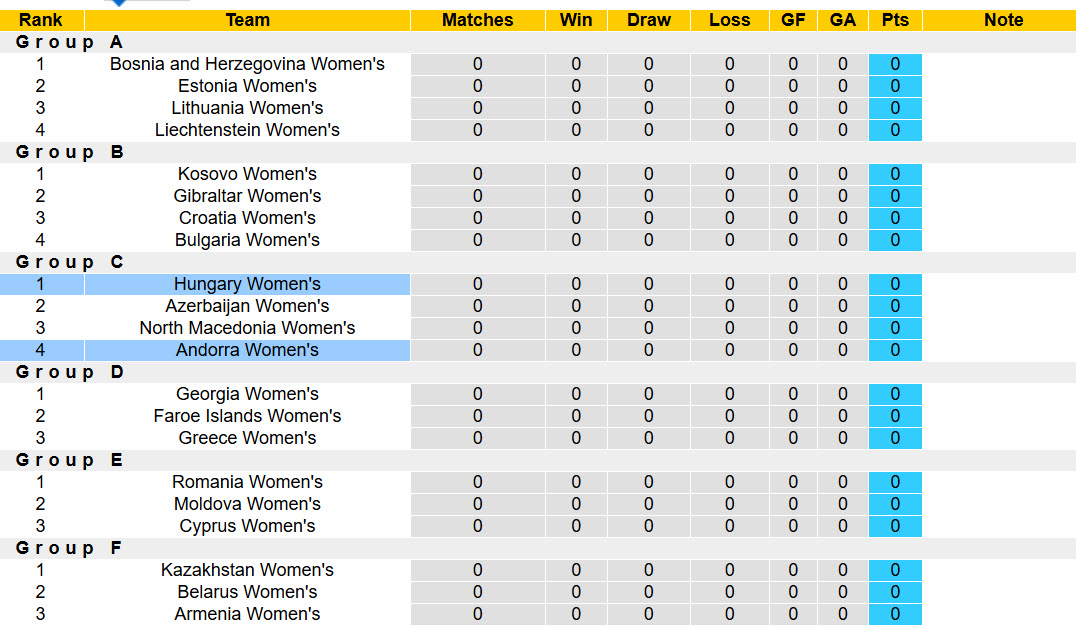This screenshot has width=1076, height=627.
Task: Click the Note column header
Action: click(x=1003, y=20)
